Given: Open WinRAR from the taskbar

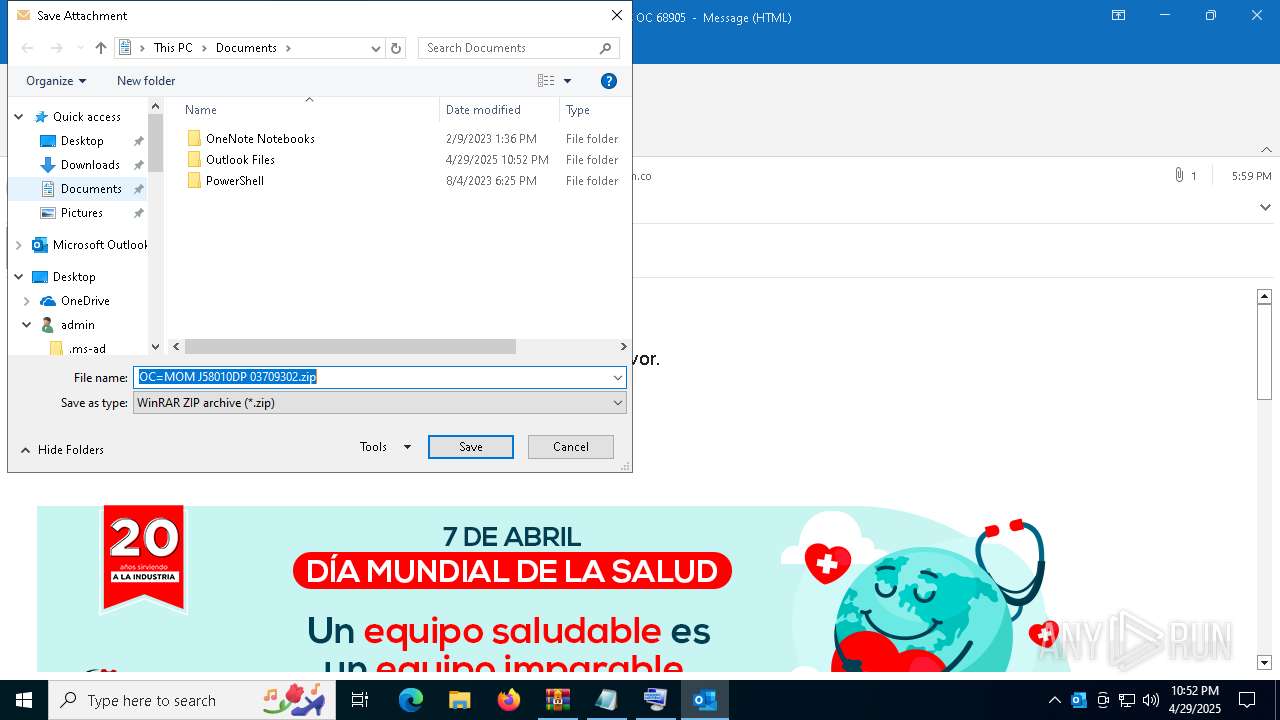Looking at the screenshot, I should pos(557,700).
